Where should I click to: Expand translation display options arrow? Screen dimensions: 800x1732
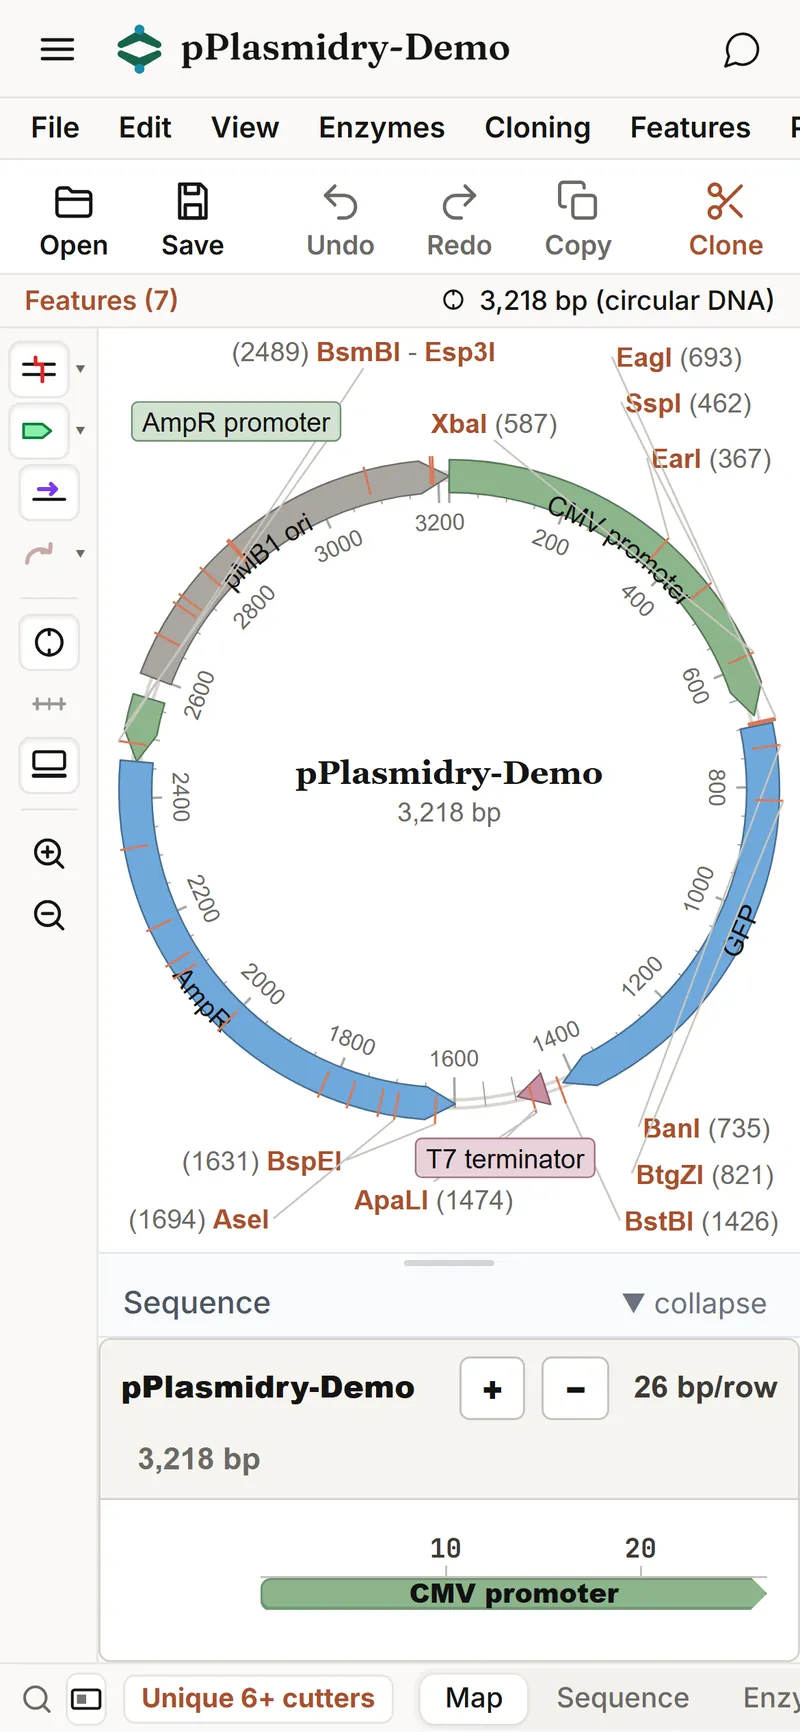pyautogui.click(x=81, y=553)
